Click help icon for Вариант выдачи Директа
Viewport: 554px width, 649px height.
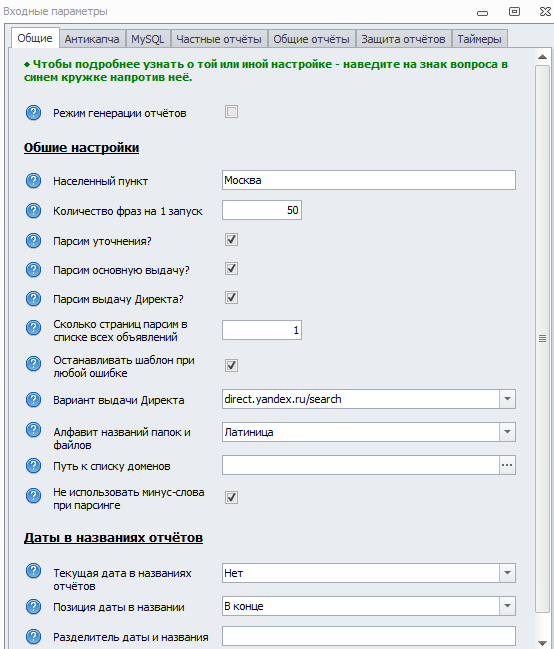(33, 399)
